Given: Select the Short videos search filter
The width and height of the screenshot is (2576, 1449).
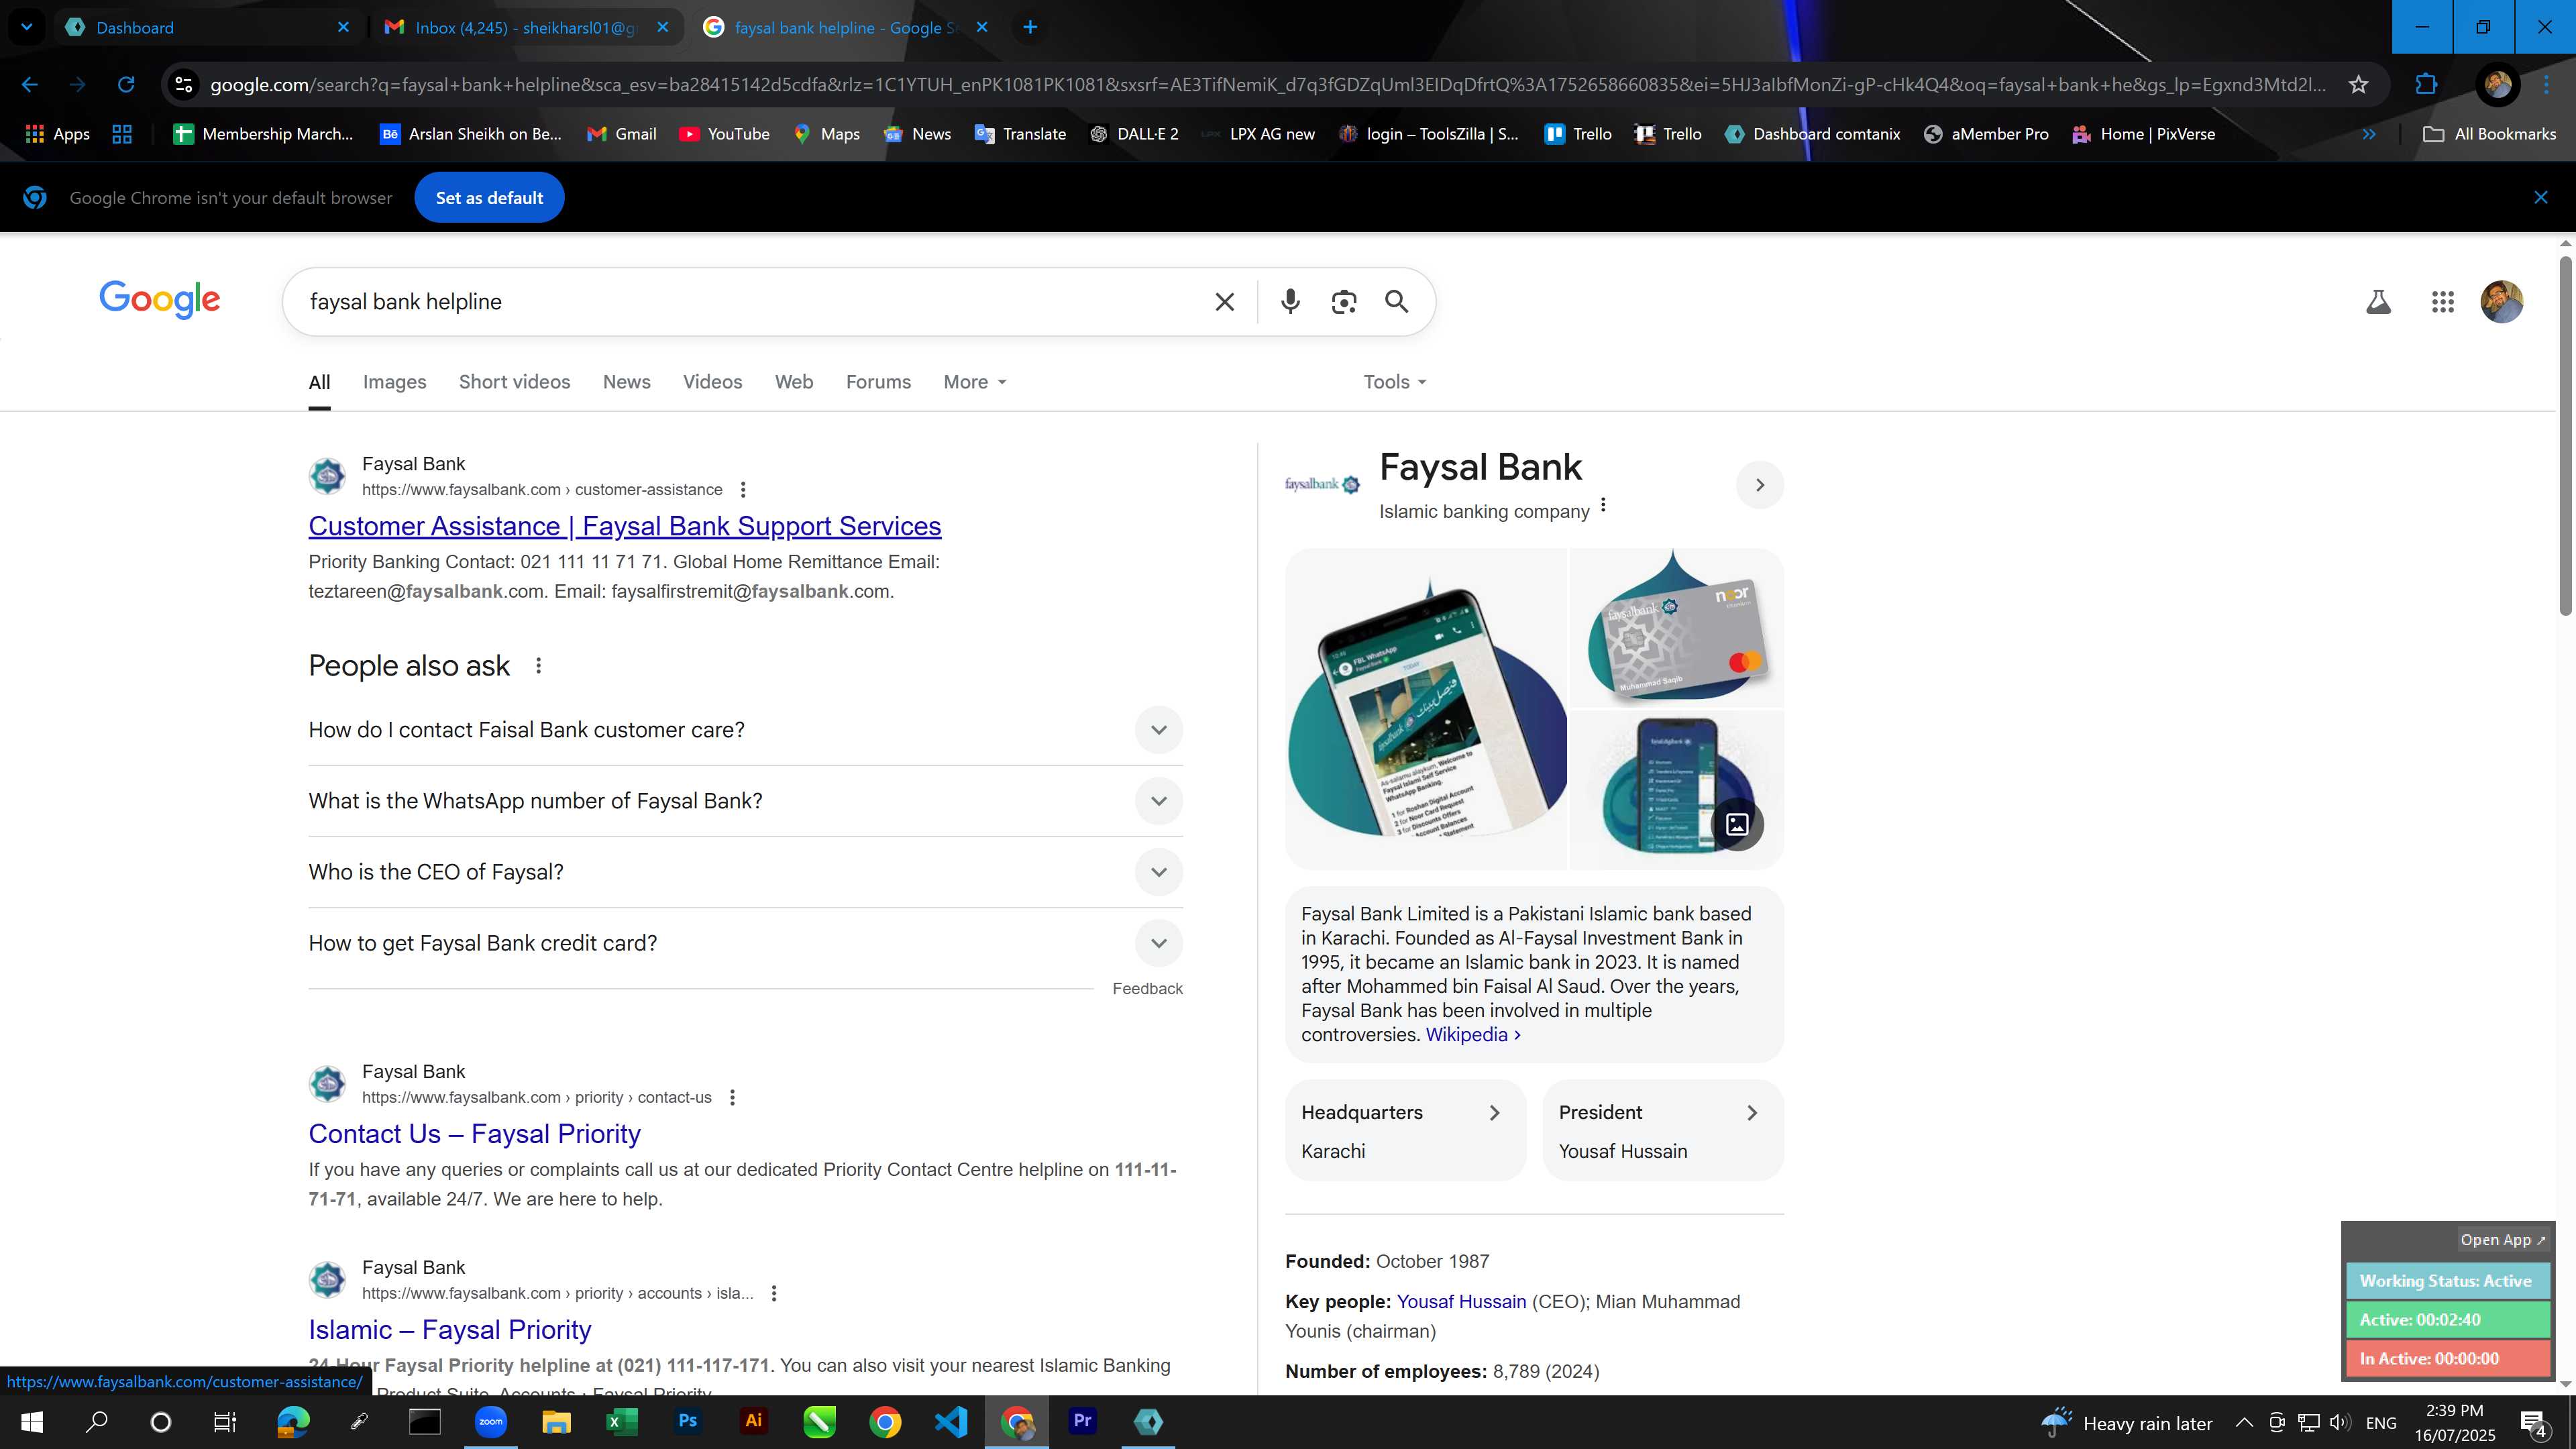Looking at the screenshot, I should (514, 382).
